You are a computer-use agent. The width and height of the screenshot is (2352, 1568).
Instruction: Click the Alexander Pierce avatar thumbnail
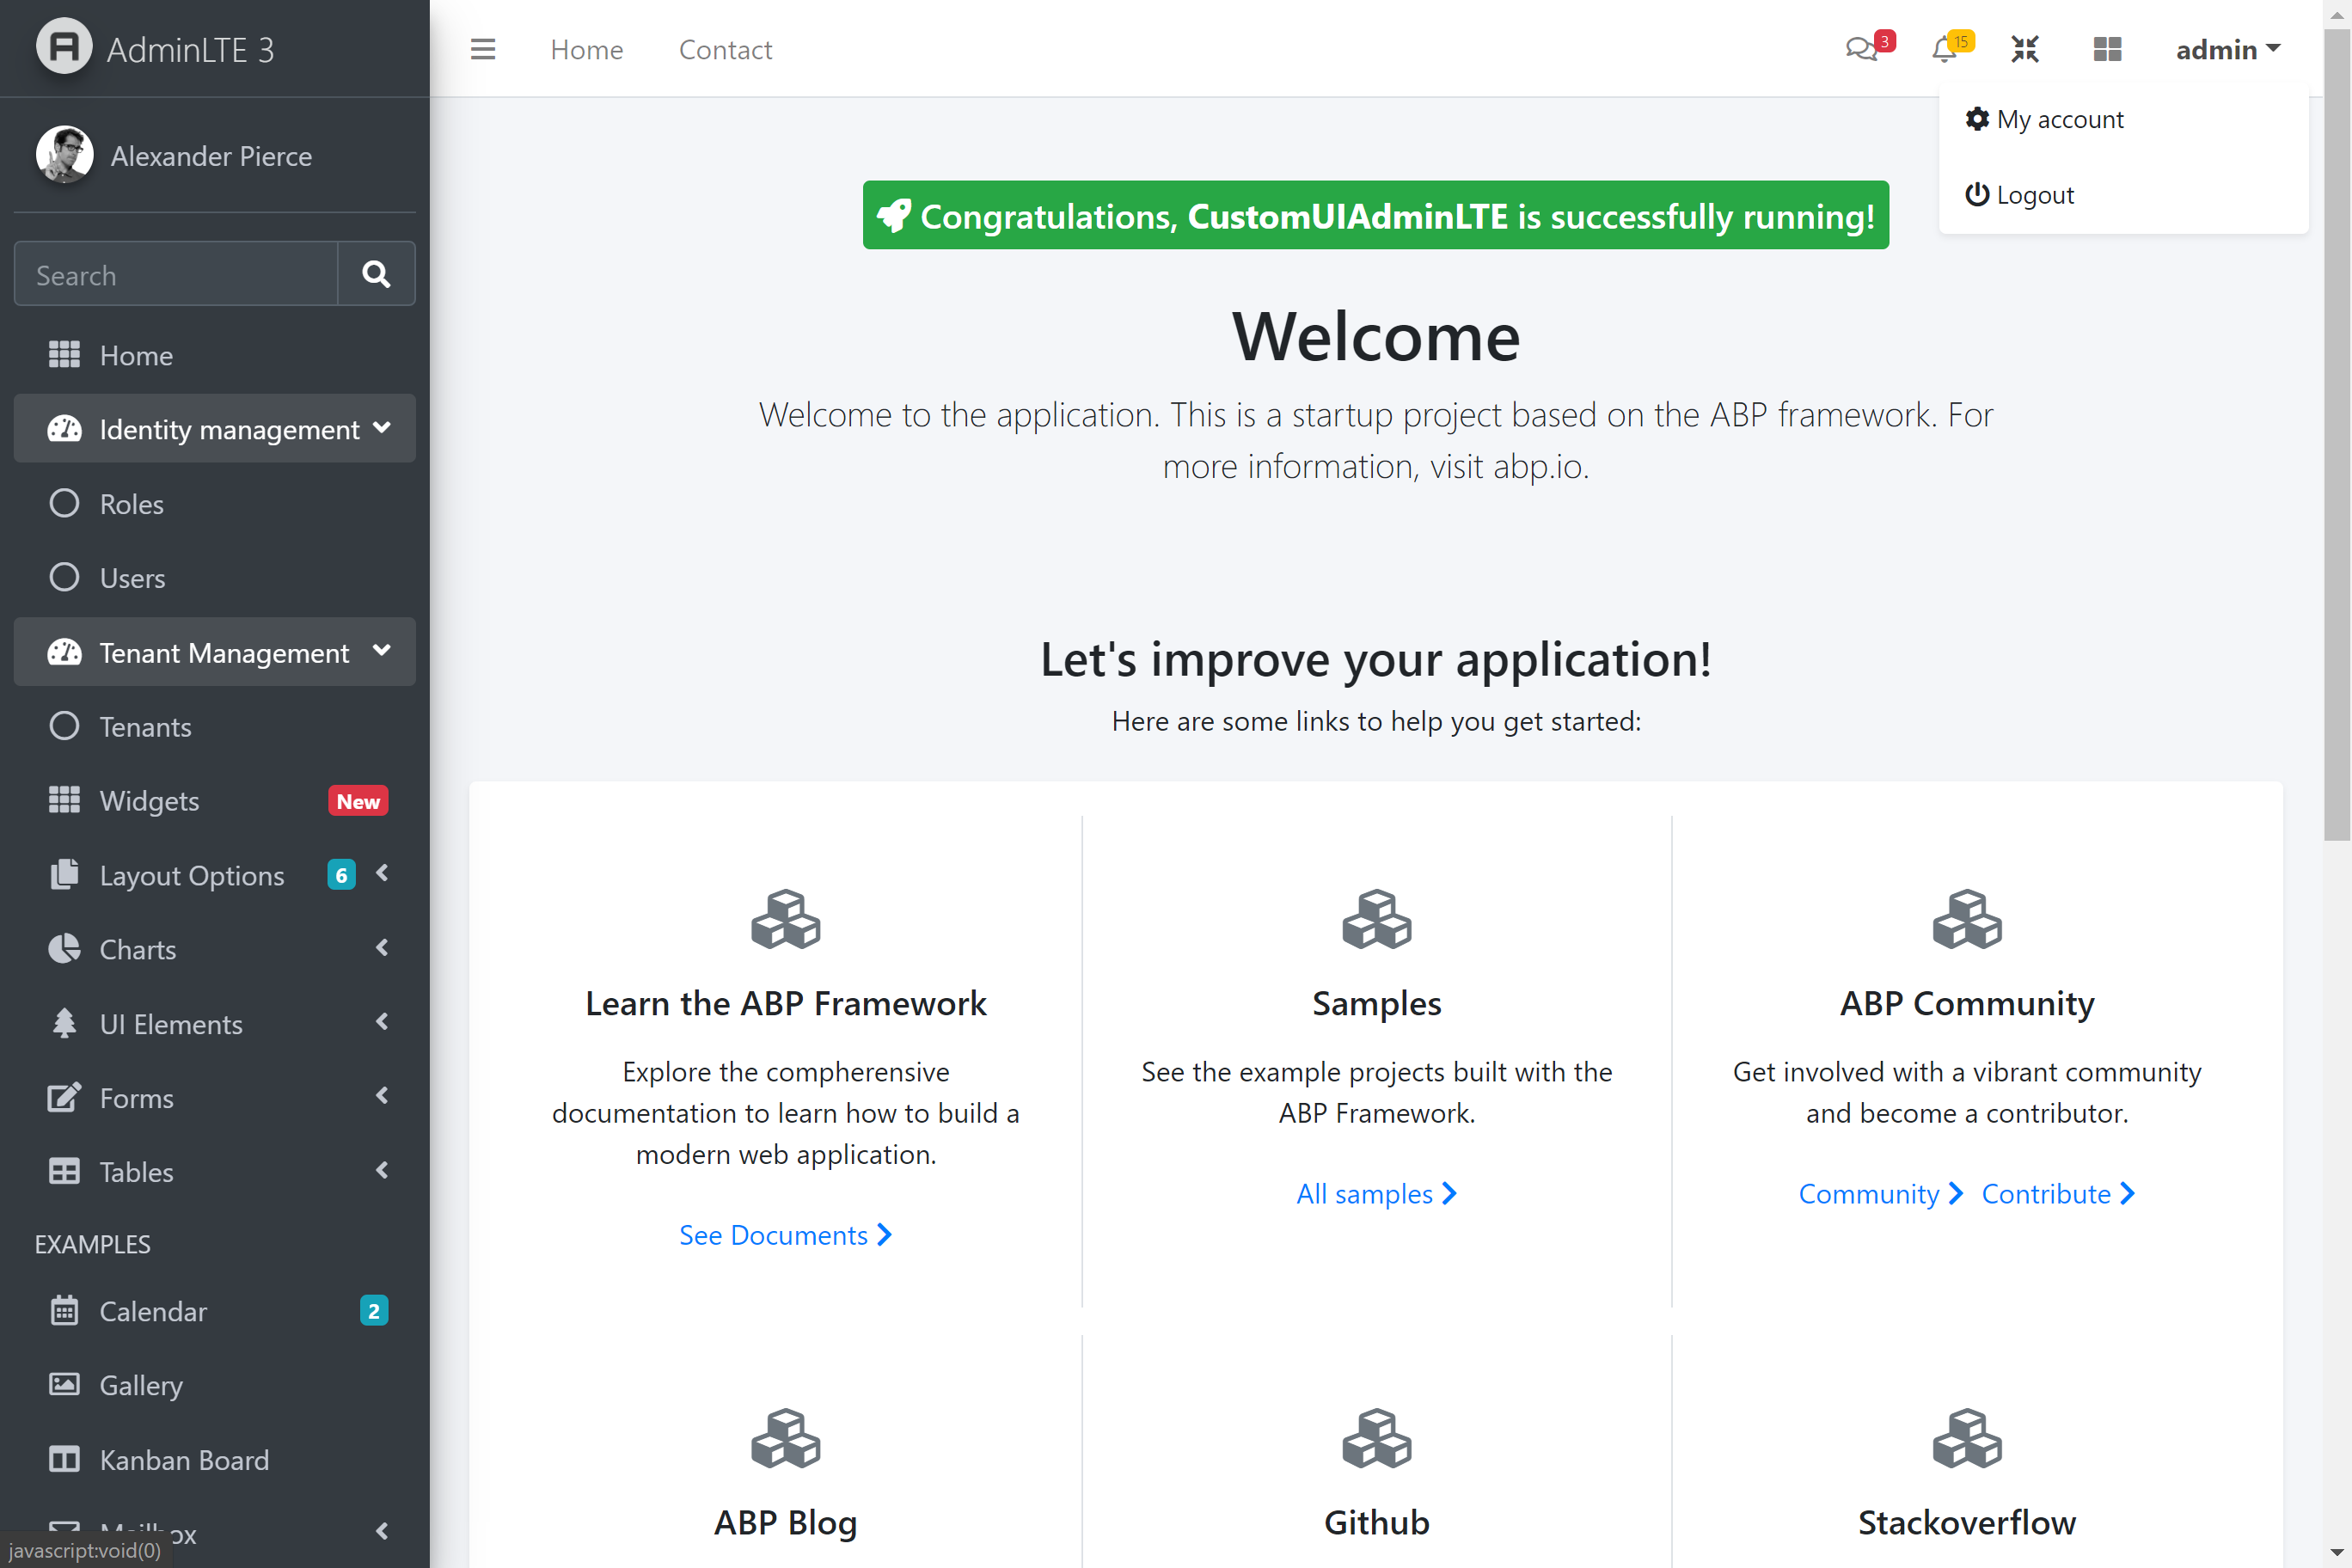pyautogui.click(x=64, y=155)
